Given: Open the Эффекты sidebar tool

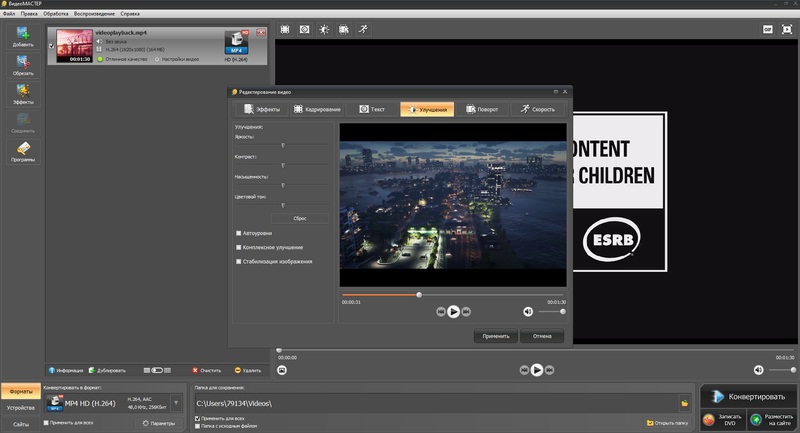Looking at the screenshot, I should pyautogui.click(x=23, y=94).
